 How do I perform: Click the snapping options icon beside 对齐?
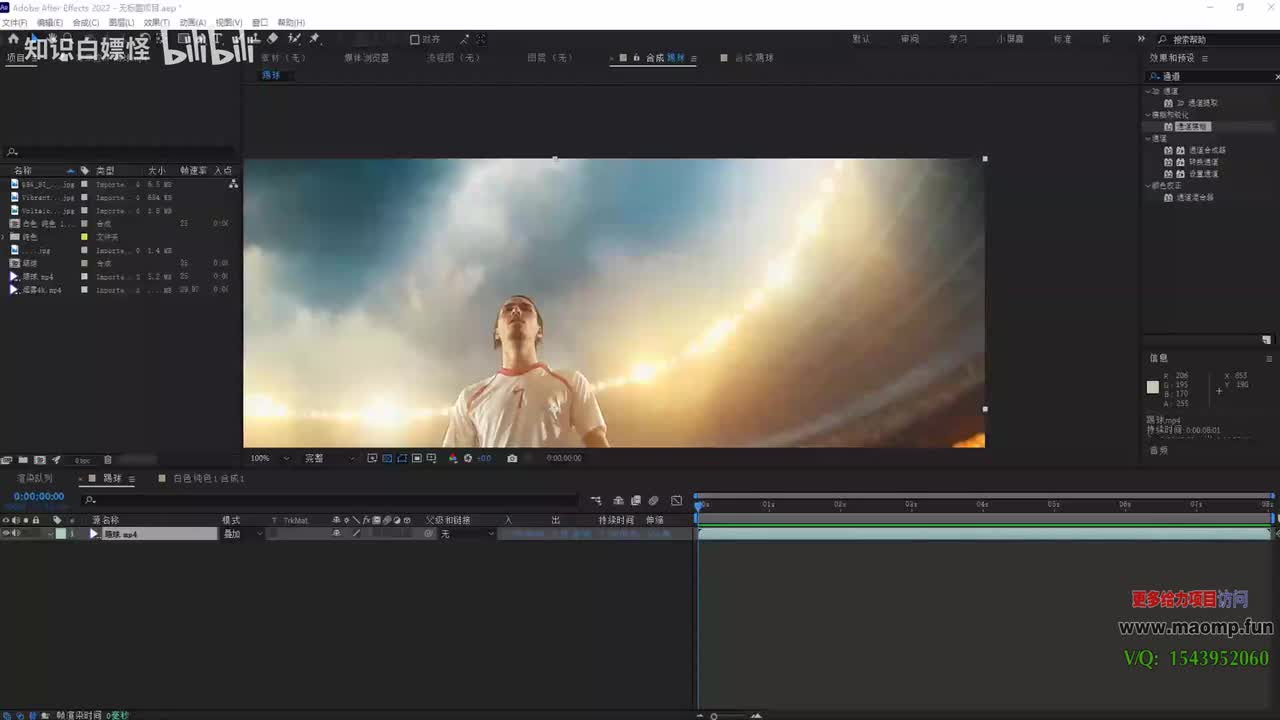coord(464,39)
